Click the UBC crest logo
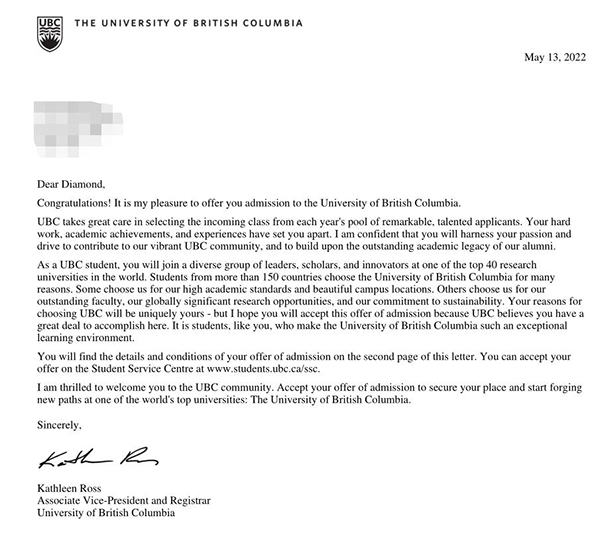 [x=48, y=33]
